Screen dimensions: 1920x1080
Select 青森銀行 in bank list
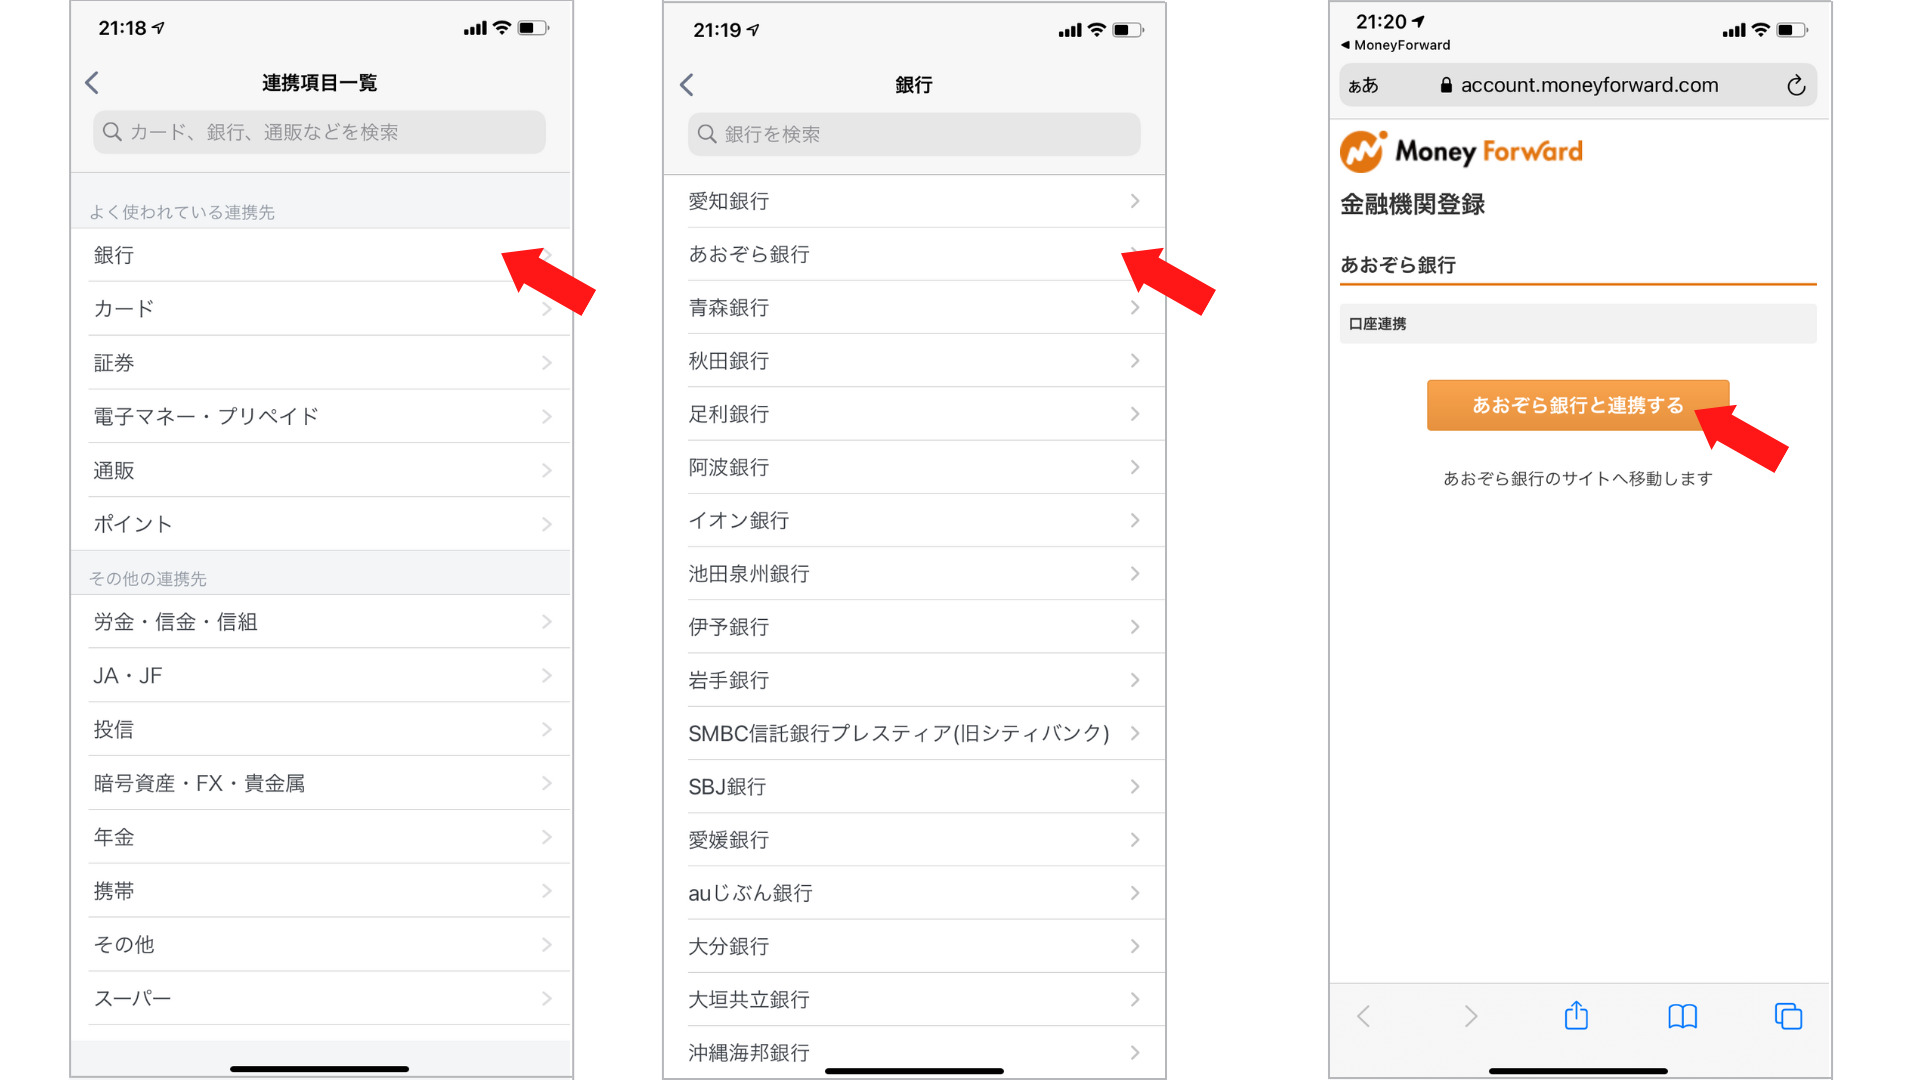(914, 308)
